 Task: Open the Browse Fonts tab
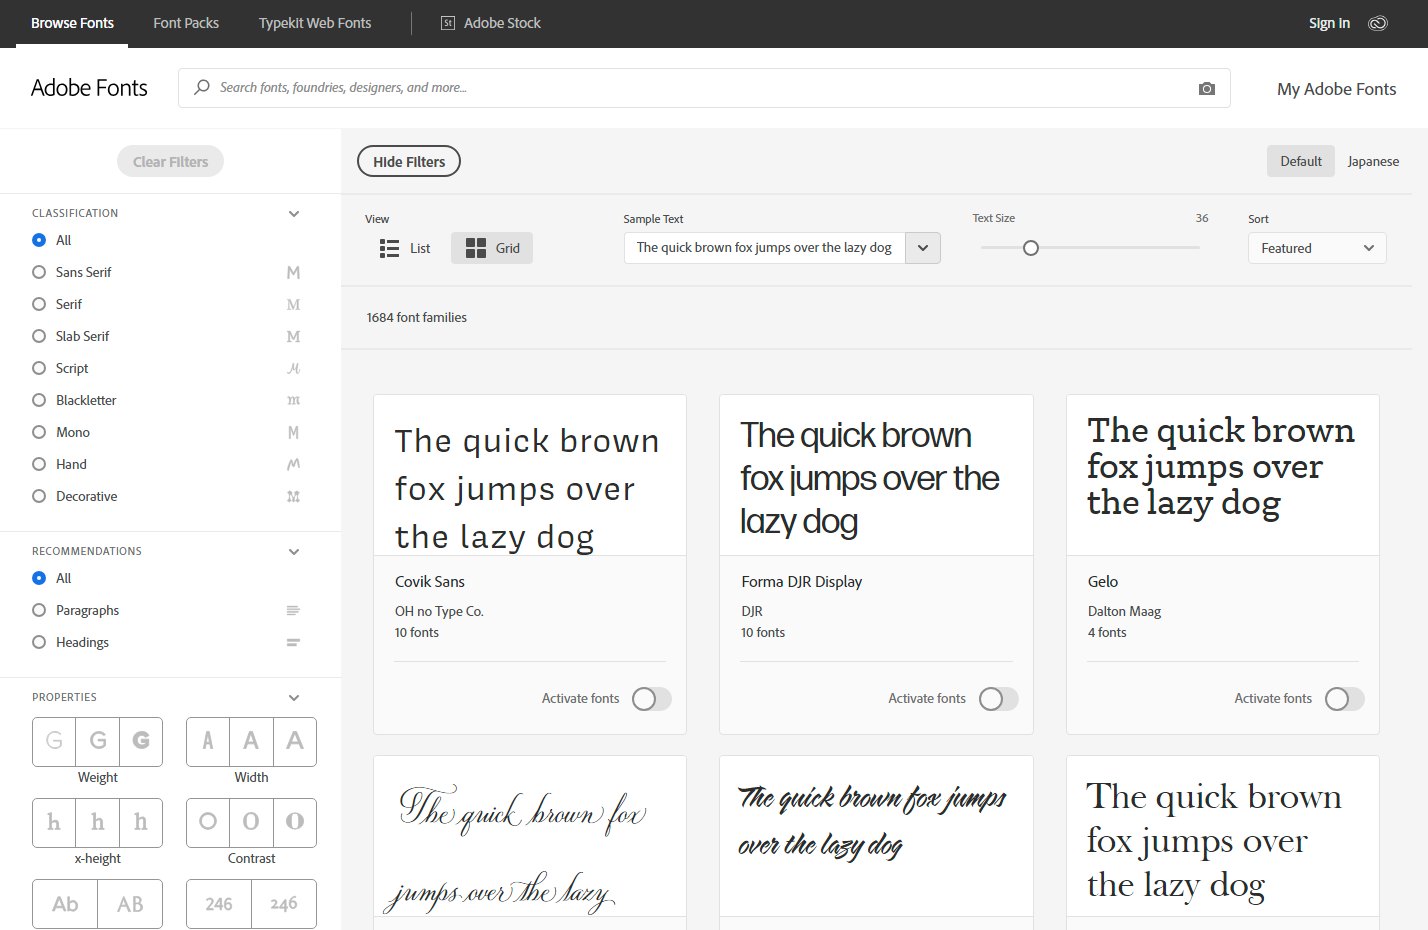[72, 23]
